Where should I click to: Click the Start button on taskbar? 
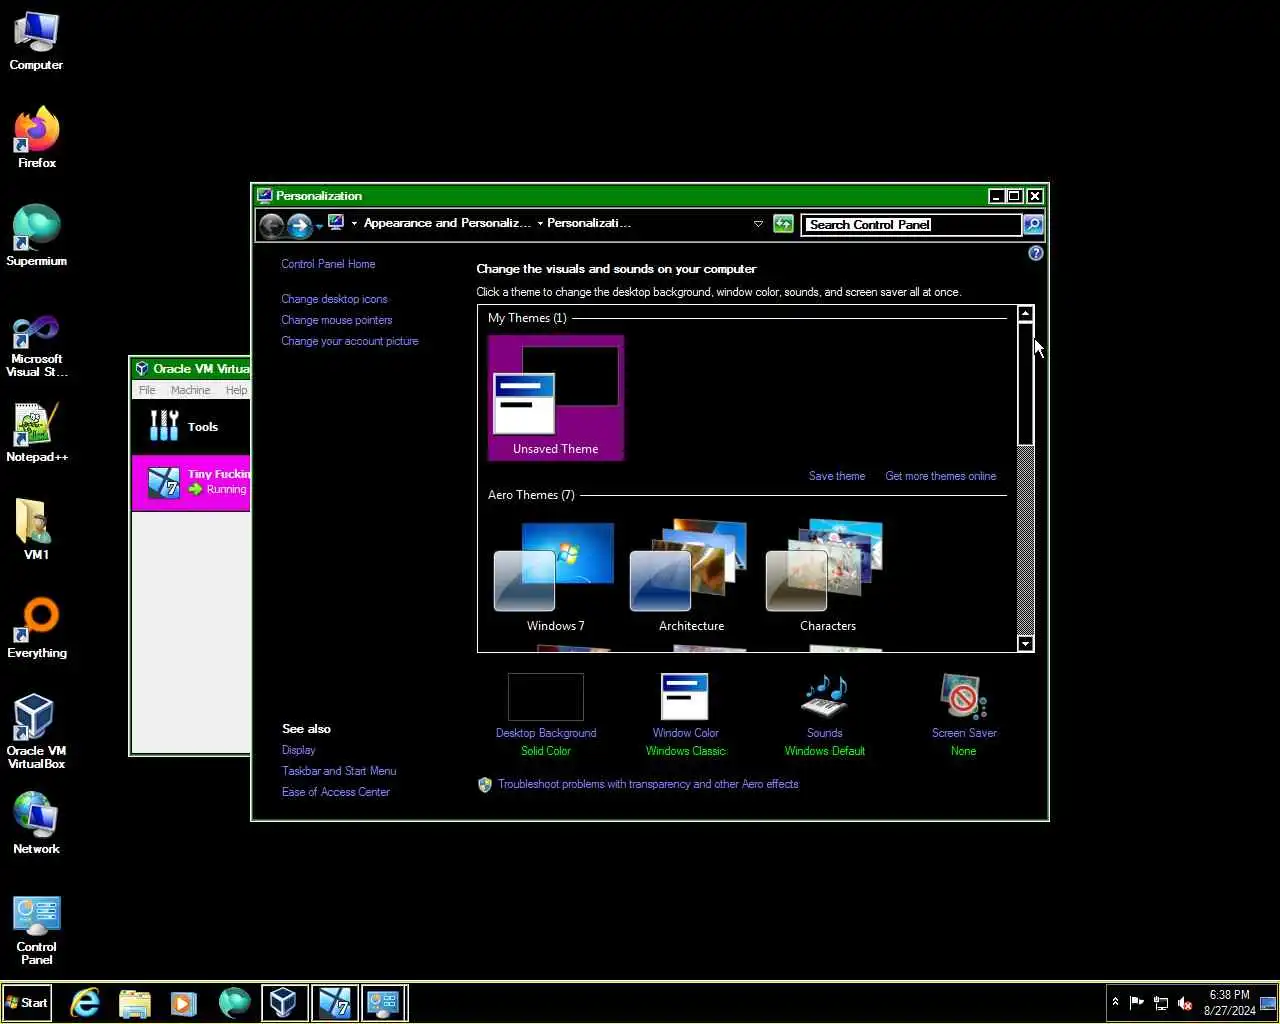(27, 1003)
